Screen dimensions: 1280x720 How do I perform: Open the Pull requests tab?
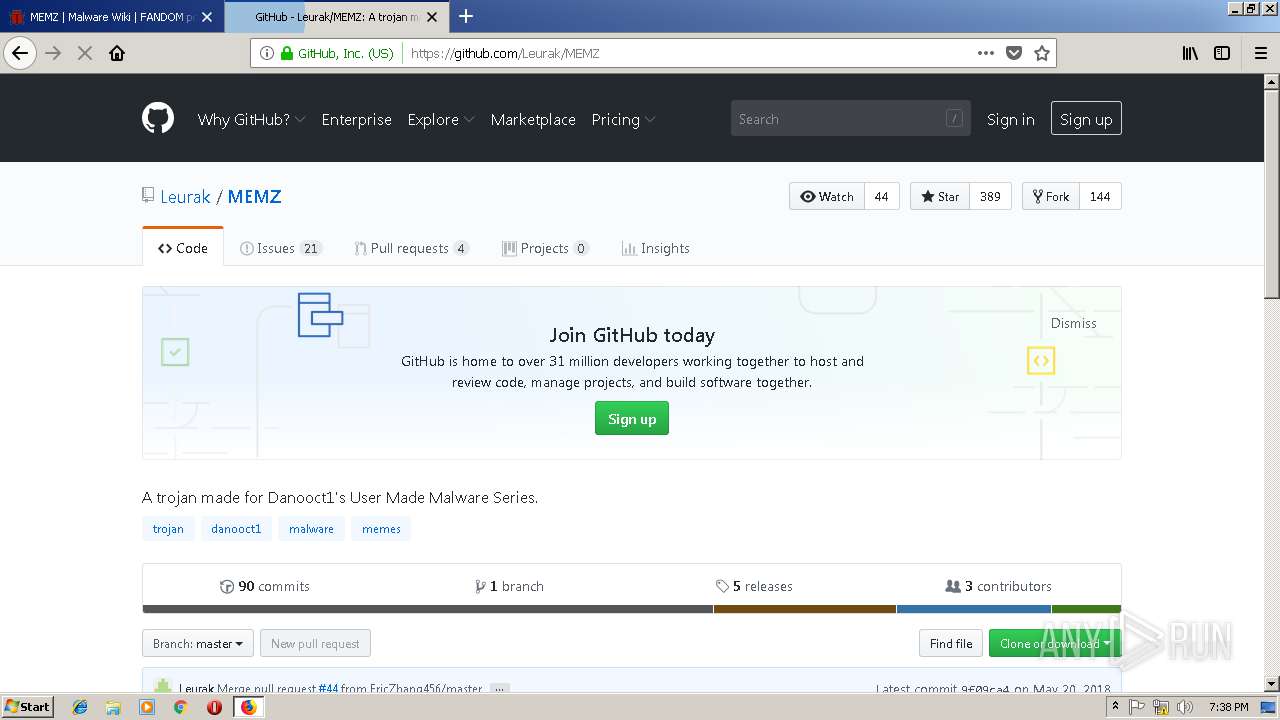411,248
